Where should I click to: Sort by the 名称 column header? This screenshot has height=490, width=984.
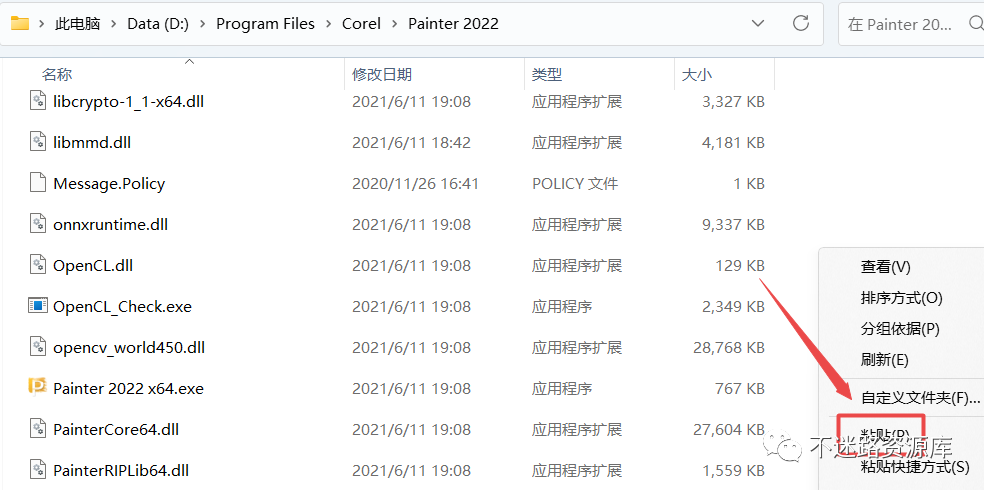(x=57, y=75)
